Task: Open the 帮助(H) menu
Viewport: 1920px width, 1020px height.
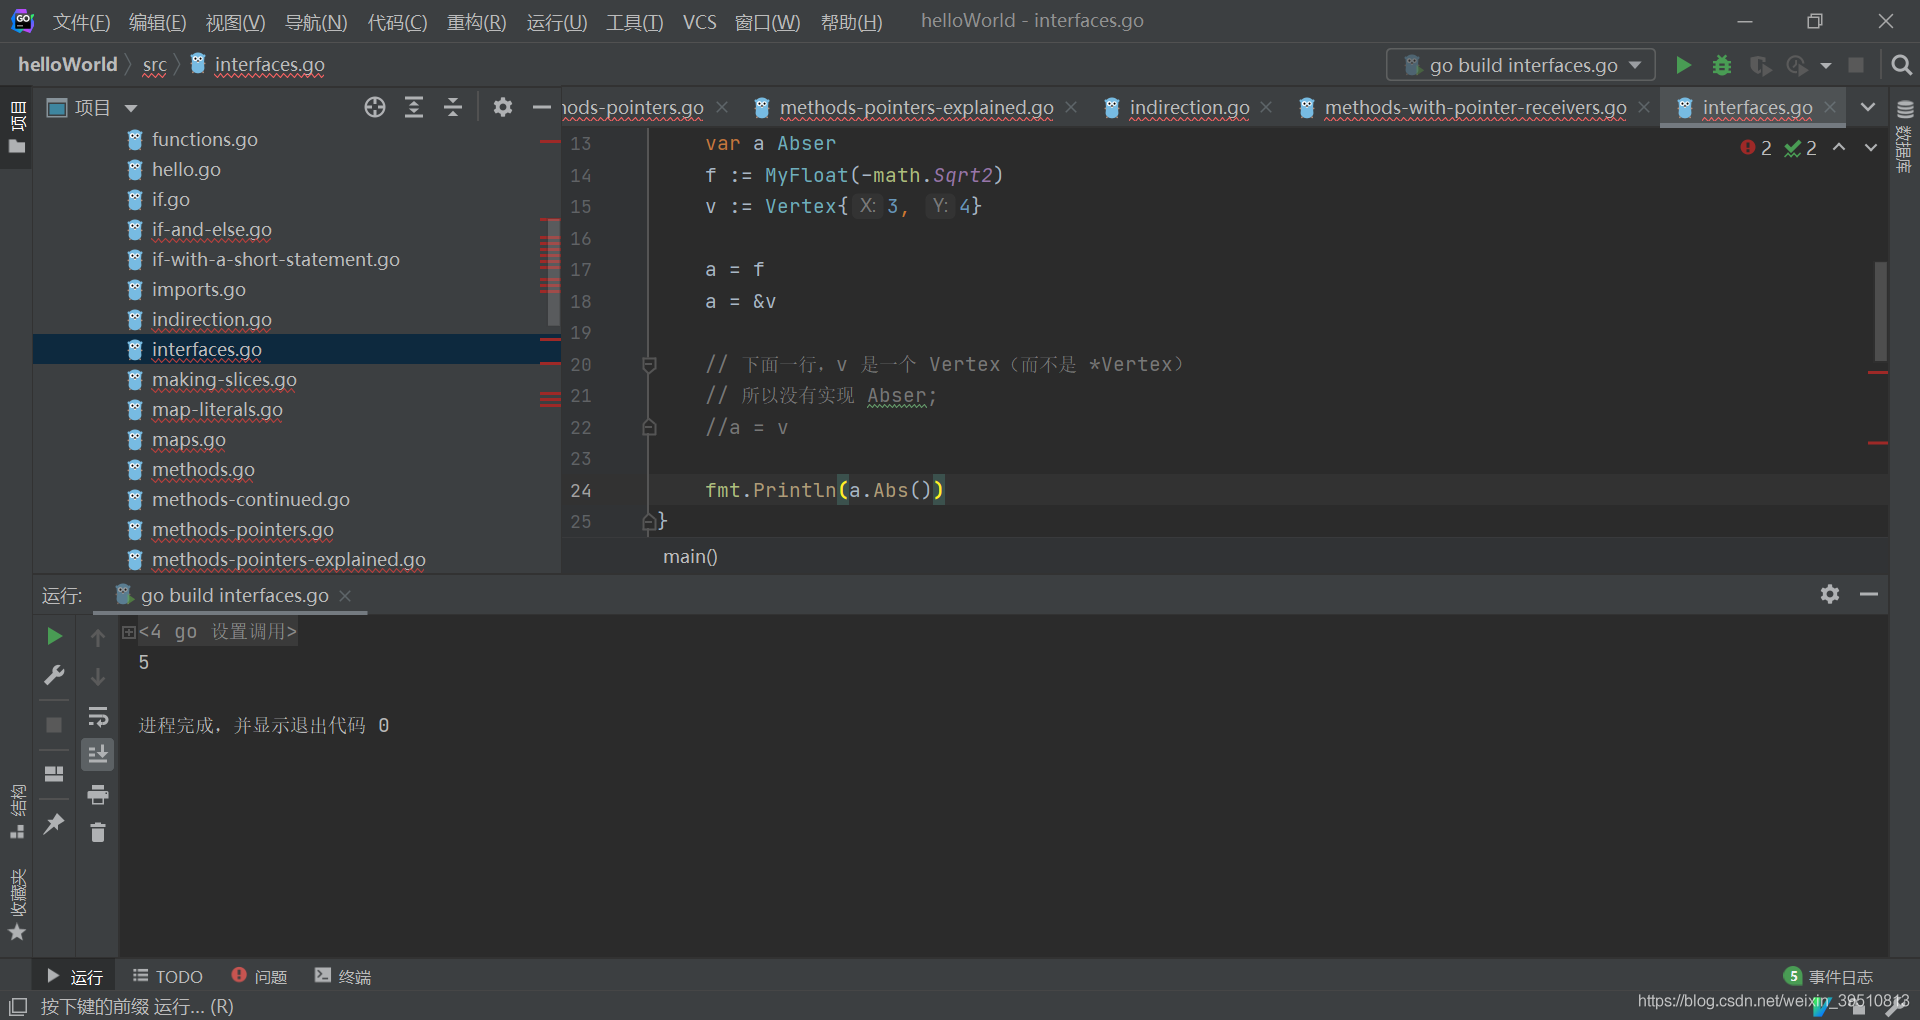Action: (x=851, y=21)
